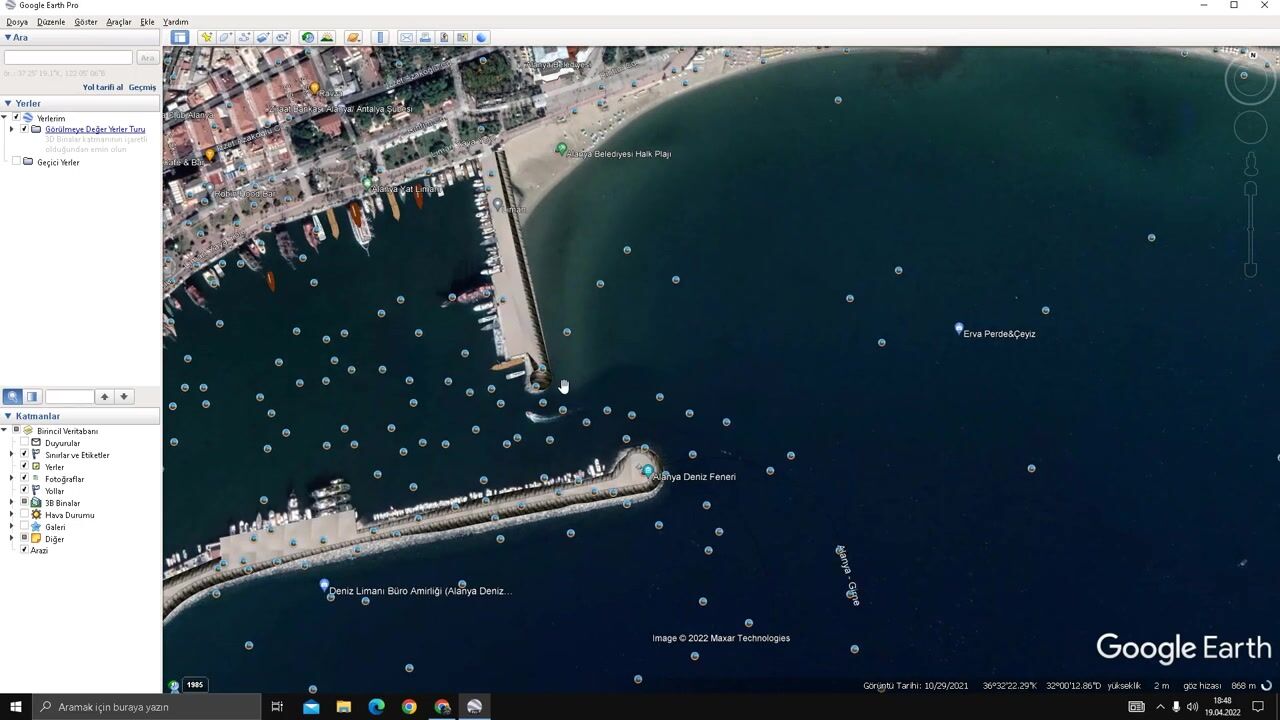The height and width of the screenshot is (720, 1280).
Task: Check the Geçici Yerler checkbox
Action: 16,162
